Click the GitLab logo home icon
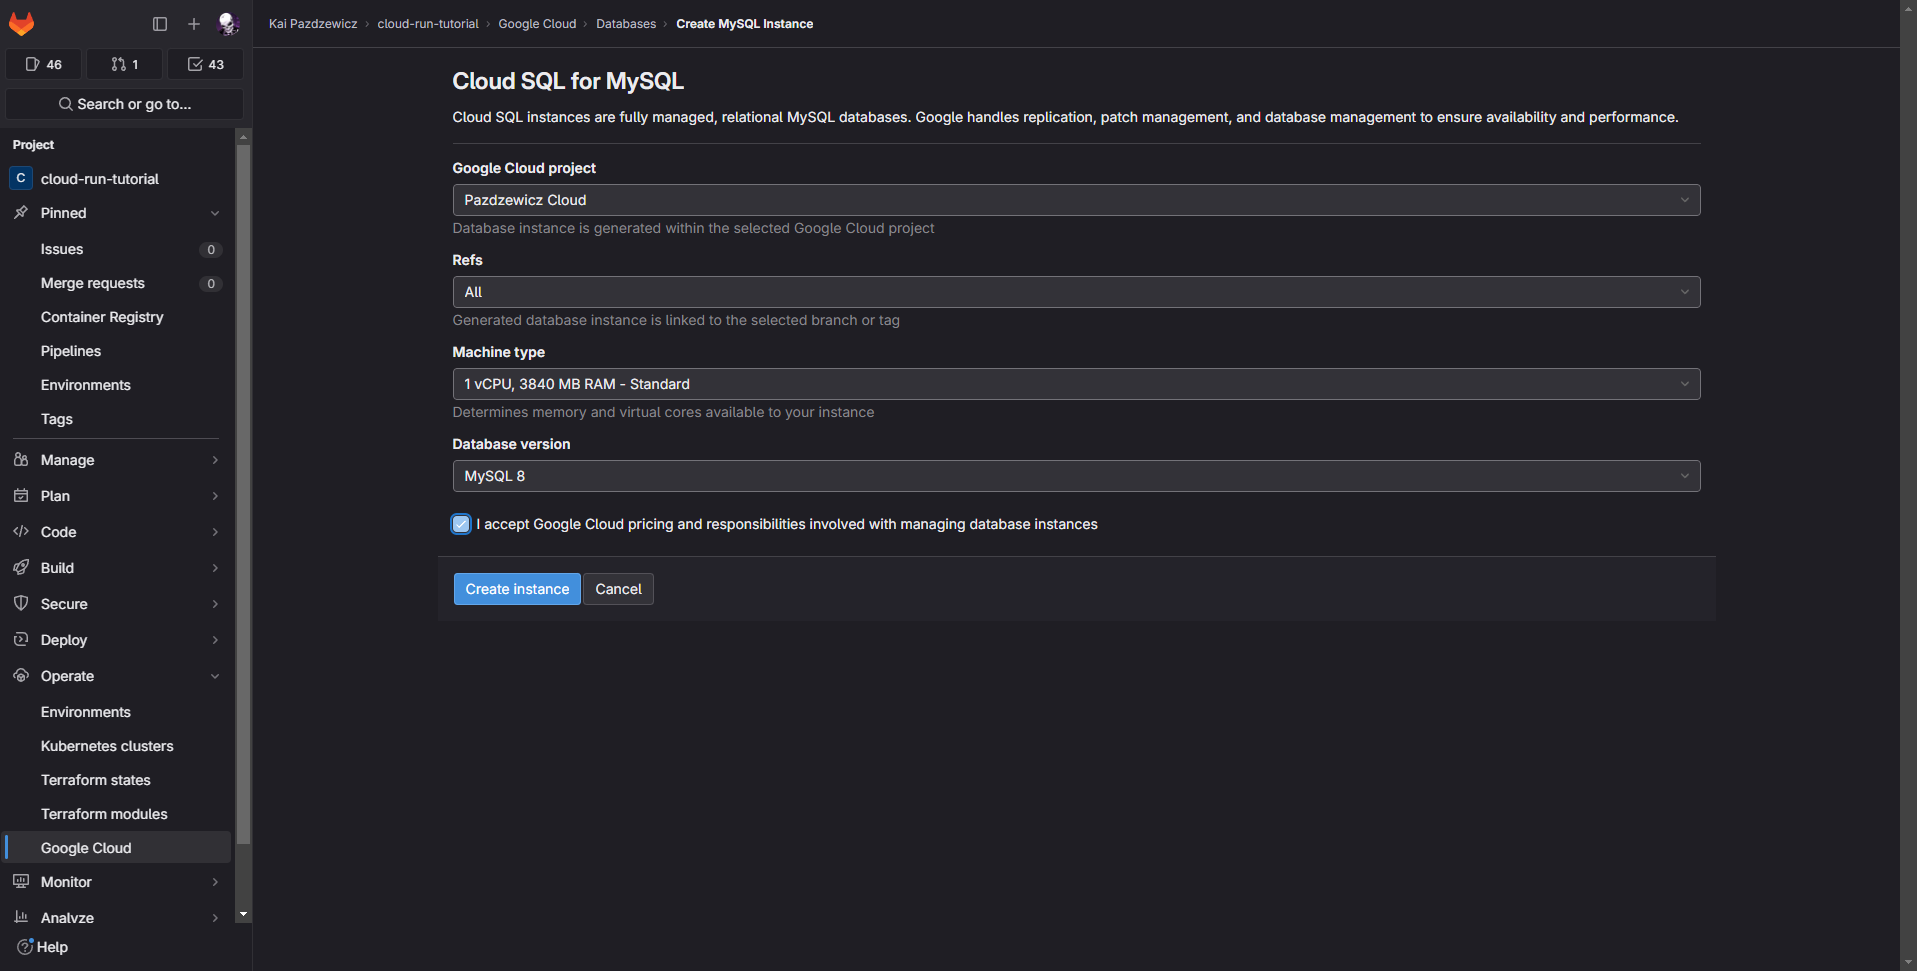This screenshot has width=1917, height=971. pyautogui.click(x=21, y=23)
